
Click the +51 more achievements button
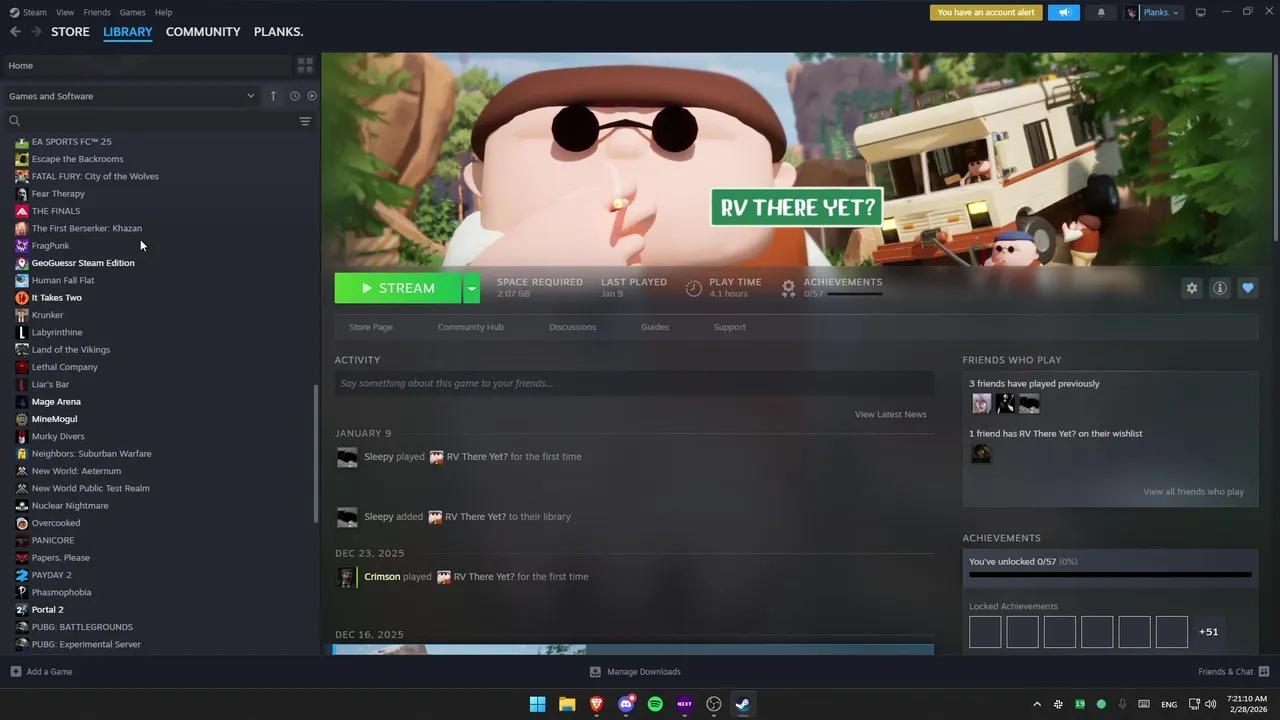coord(1208,632)
